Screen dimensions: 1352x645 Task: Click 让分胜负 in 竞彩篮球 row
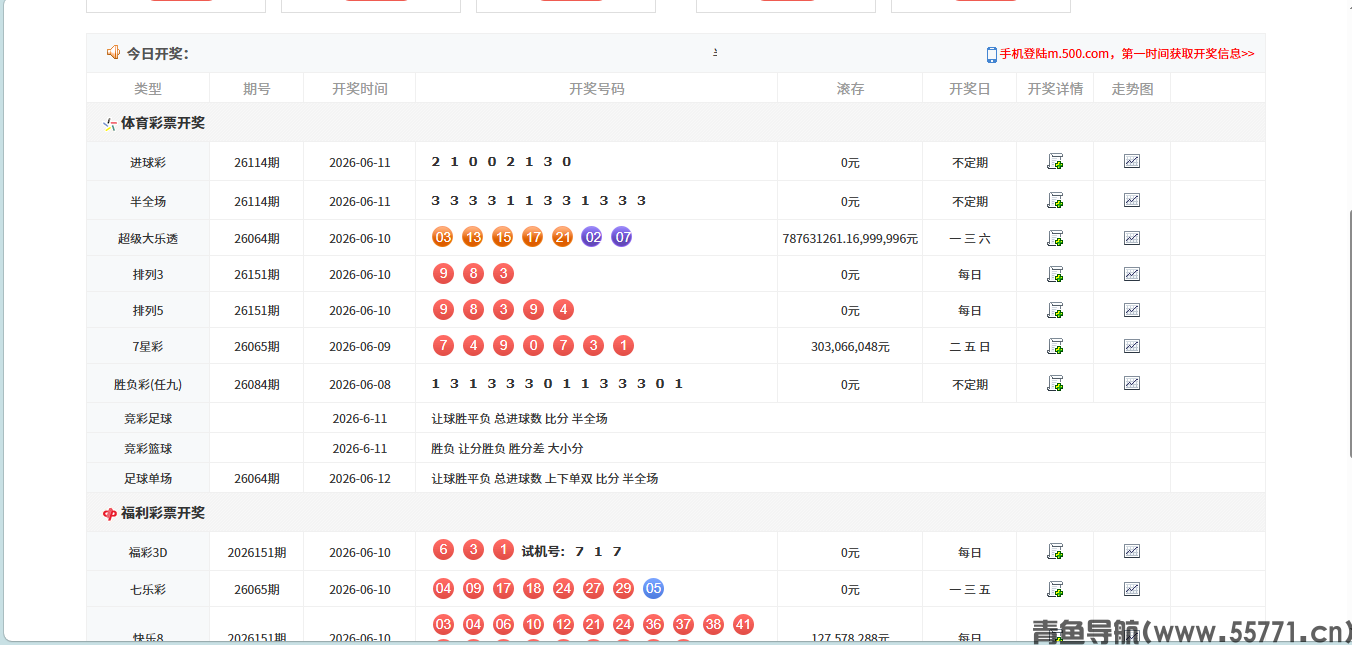click(x=482, y=449)
